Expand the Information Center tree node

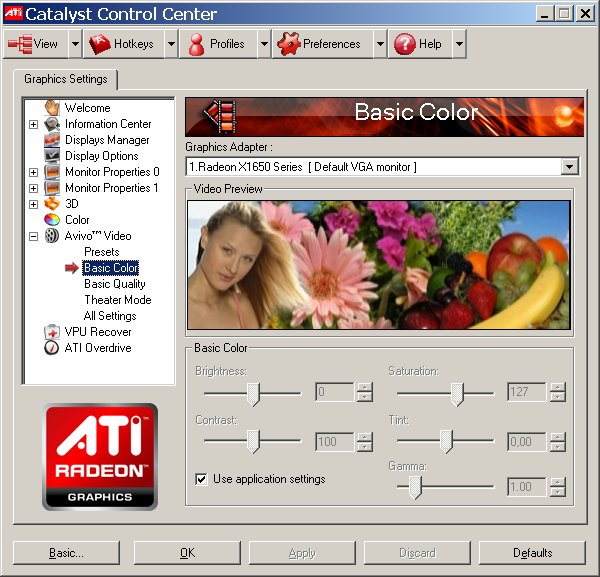point(34,124)
